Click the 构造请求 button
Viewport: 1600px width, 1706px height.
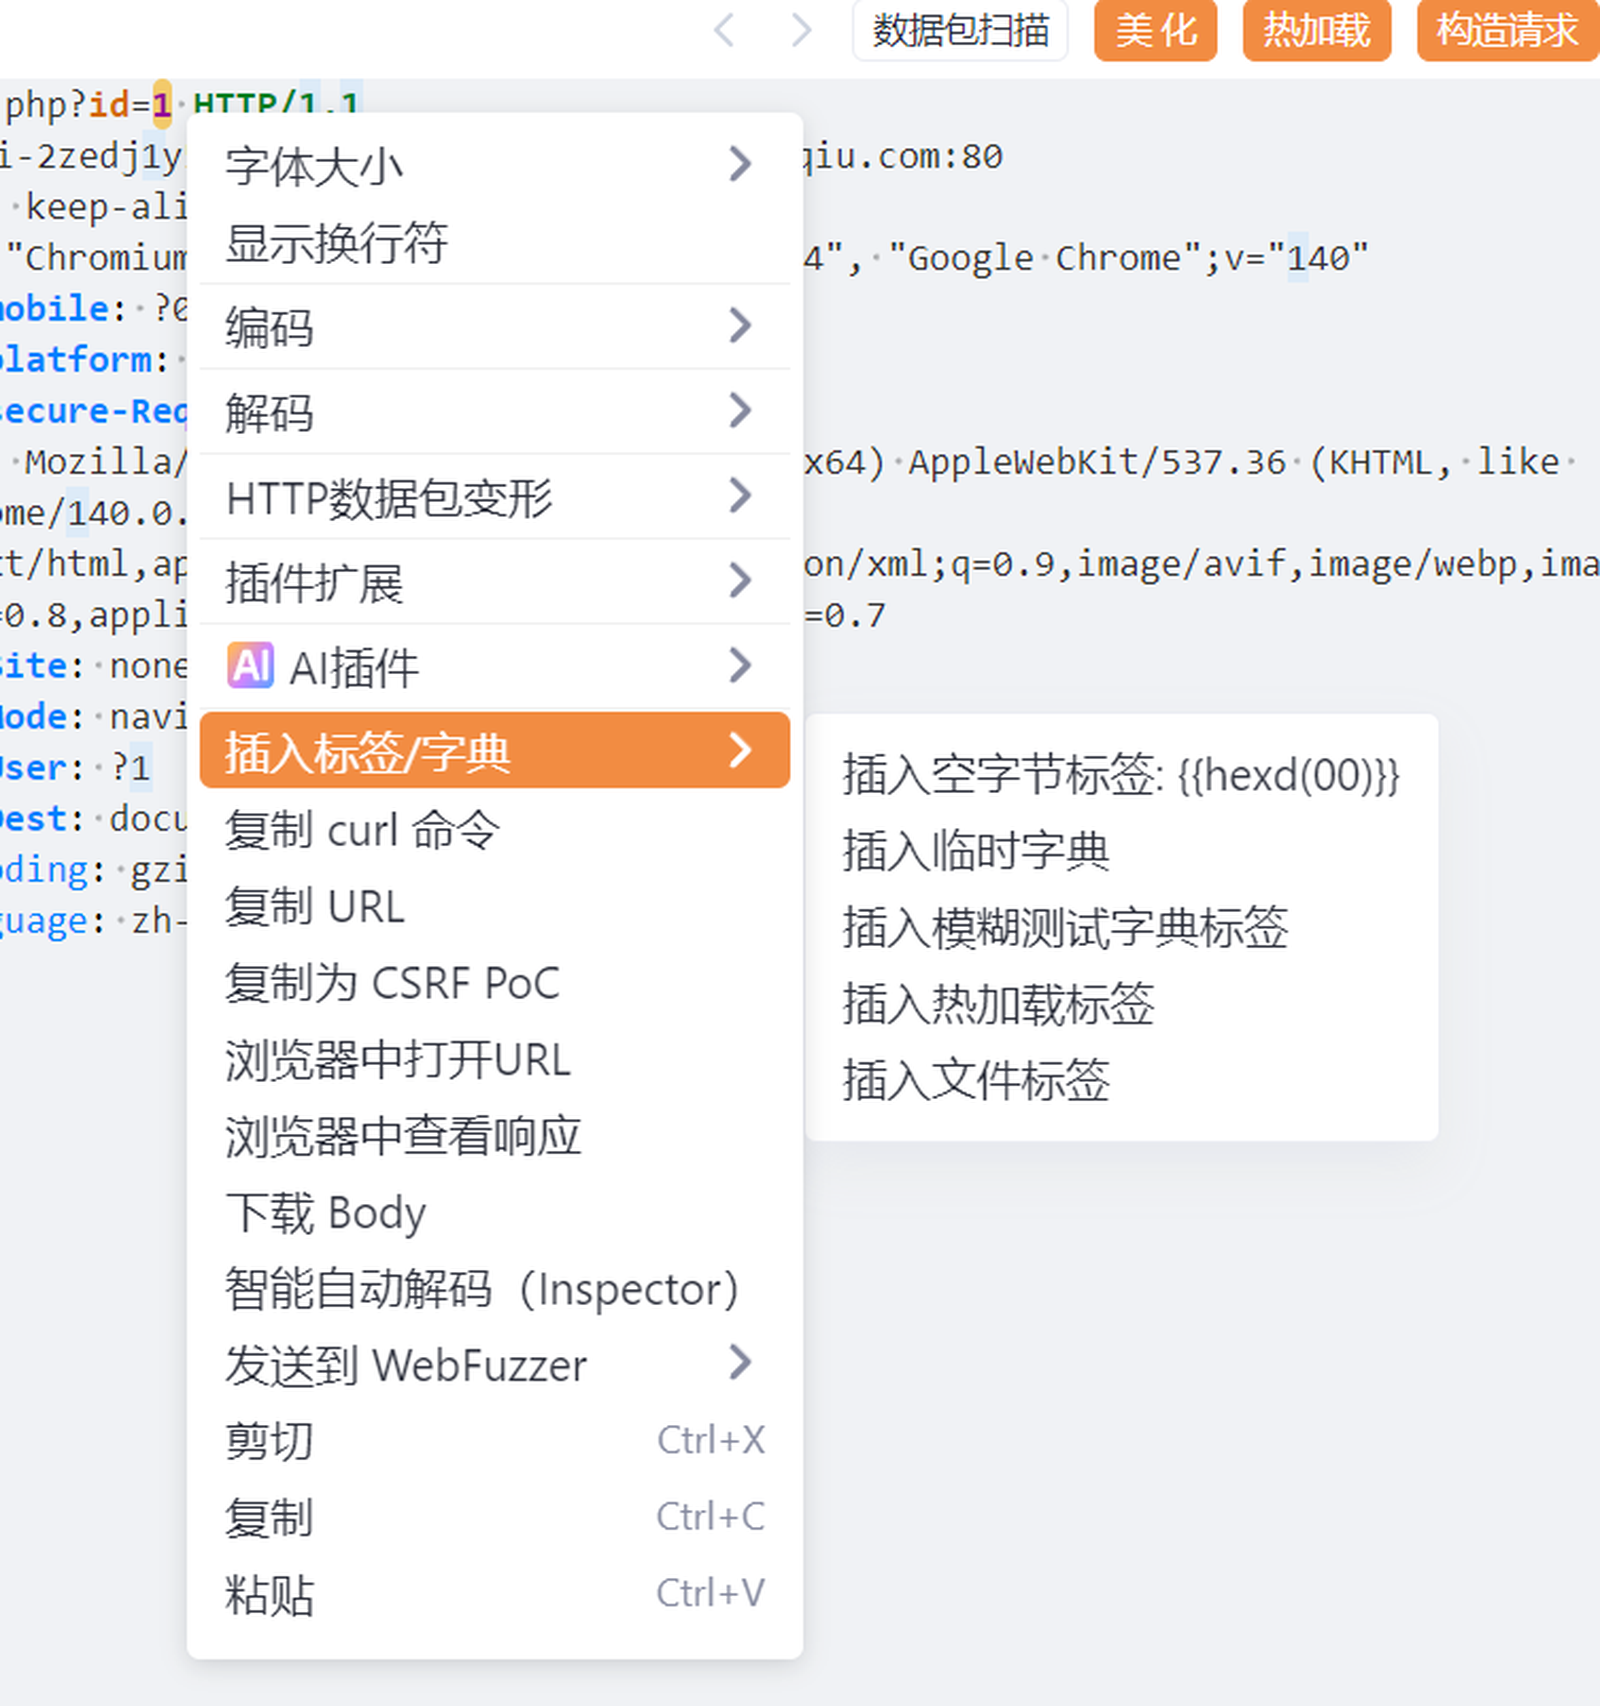click(x=1507, y=30)
